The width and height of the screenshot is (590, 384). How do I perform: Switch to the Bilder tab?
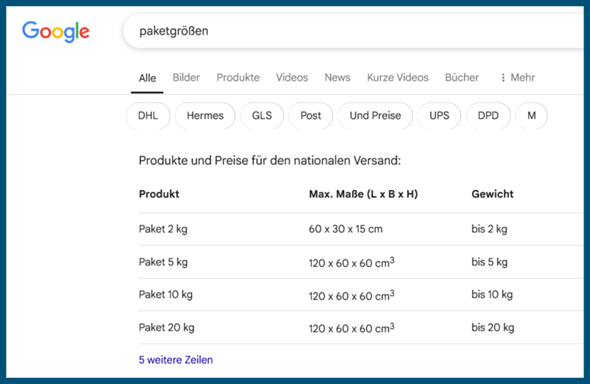coord(186,77)
